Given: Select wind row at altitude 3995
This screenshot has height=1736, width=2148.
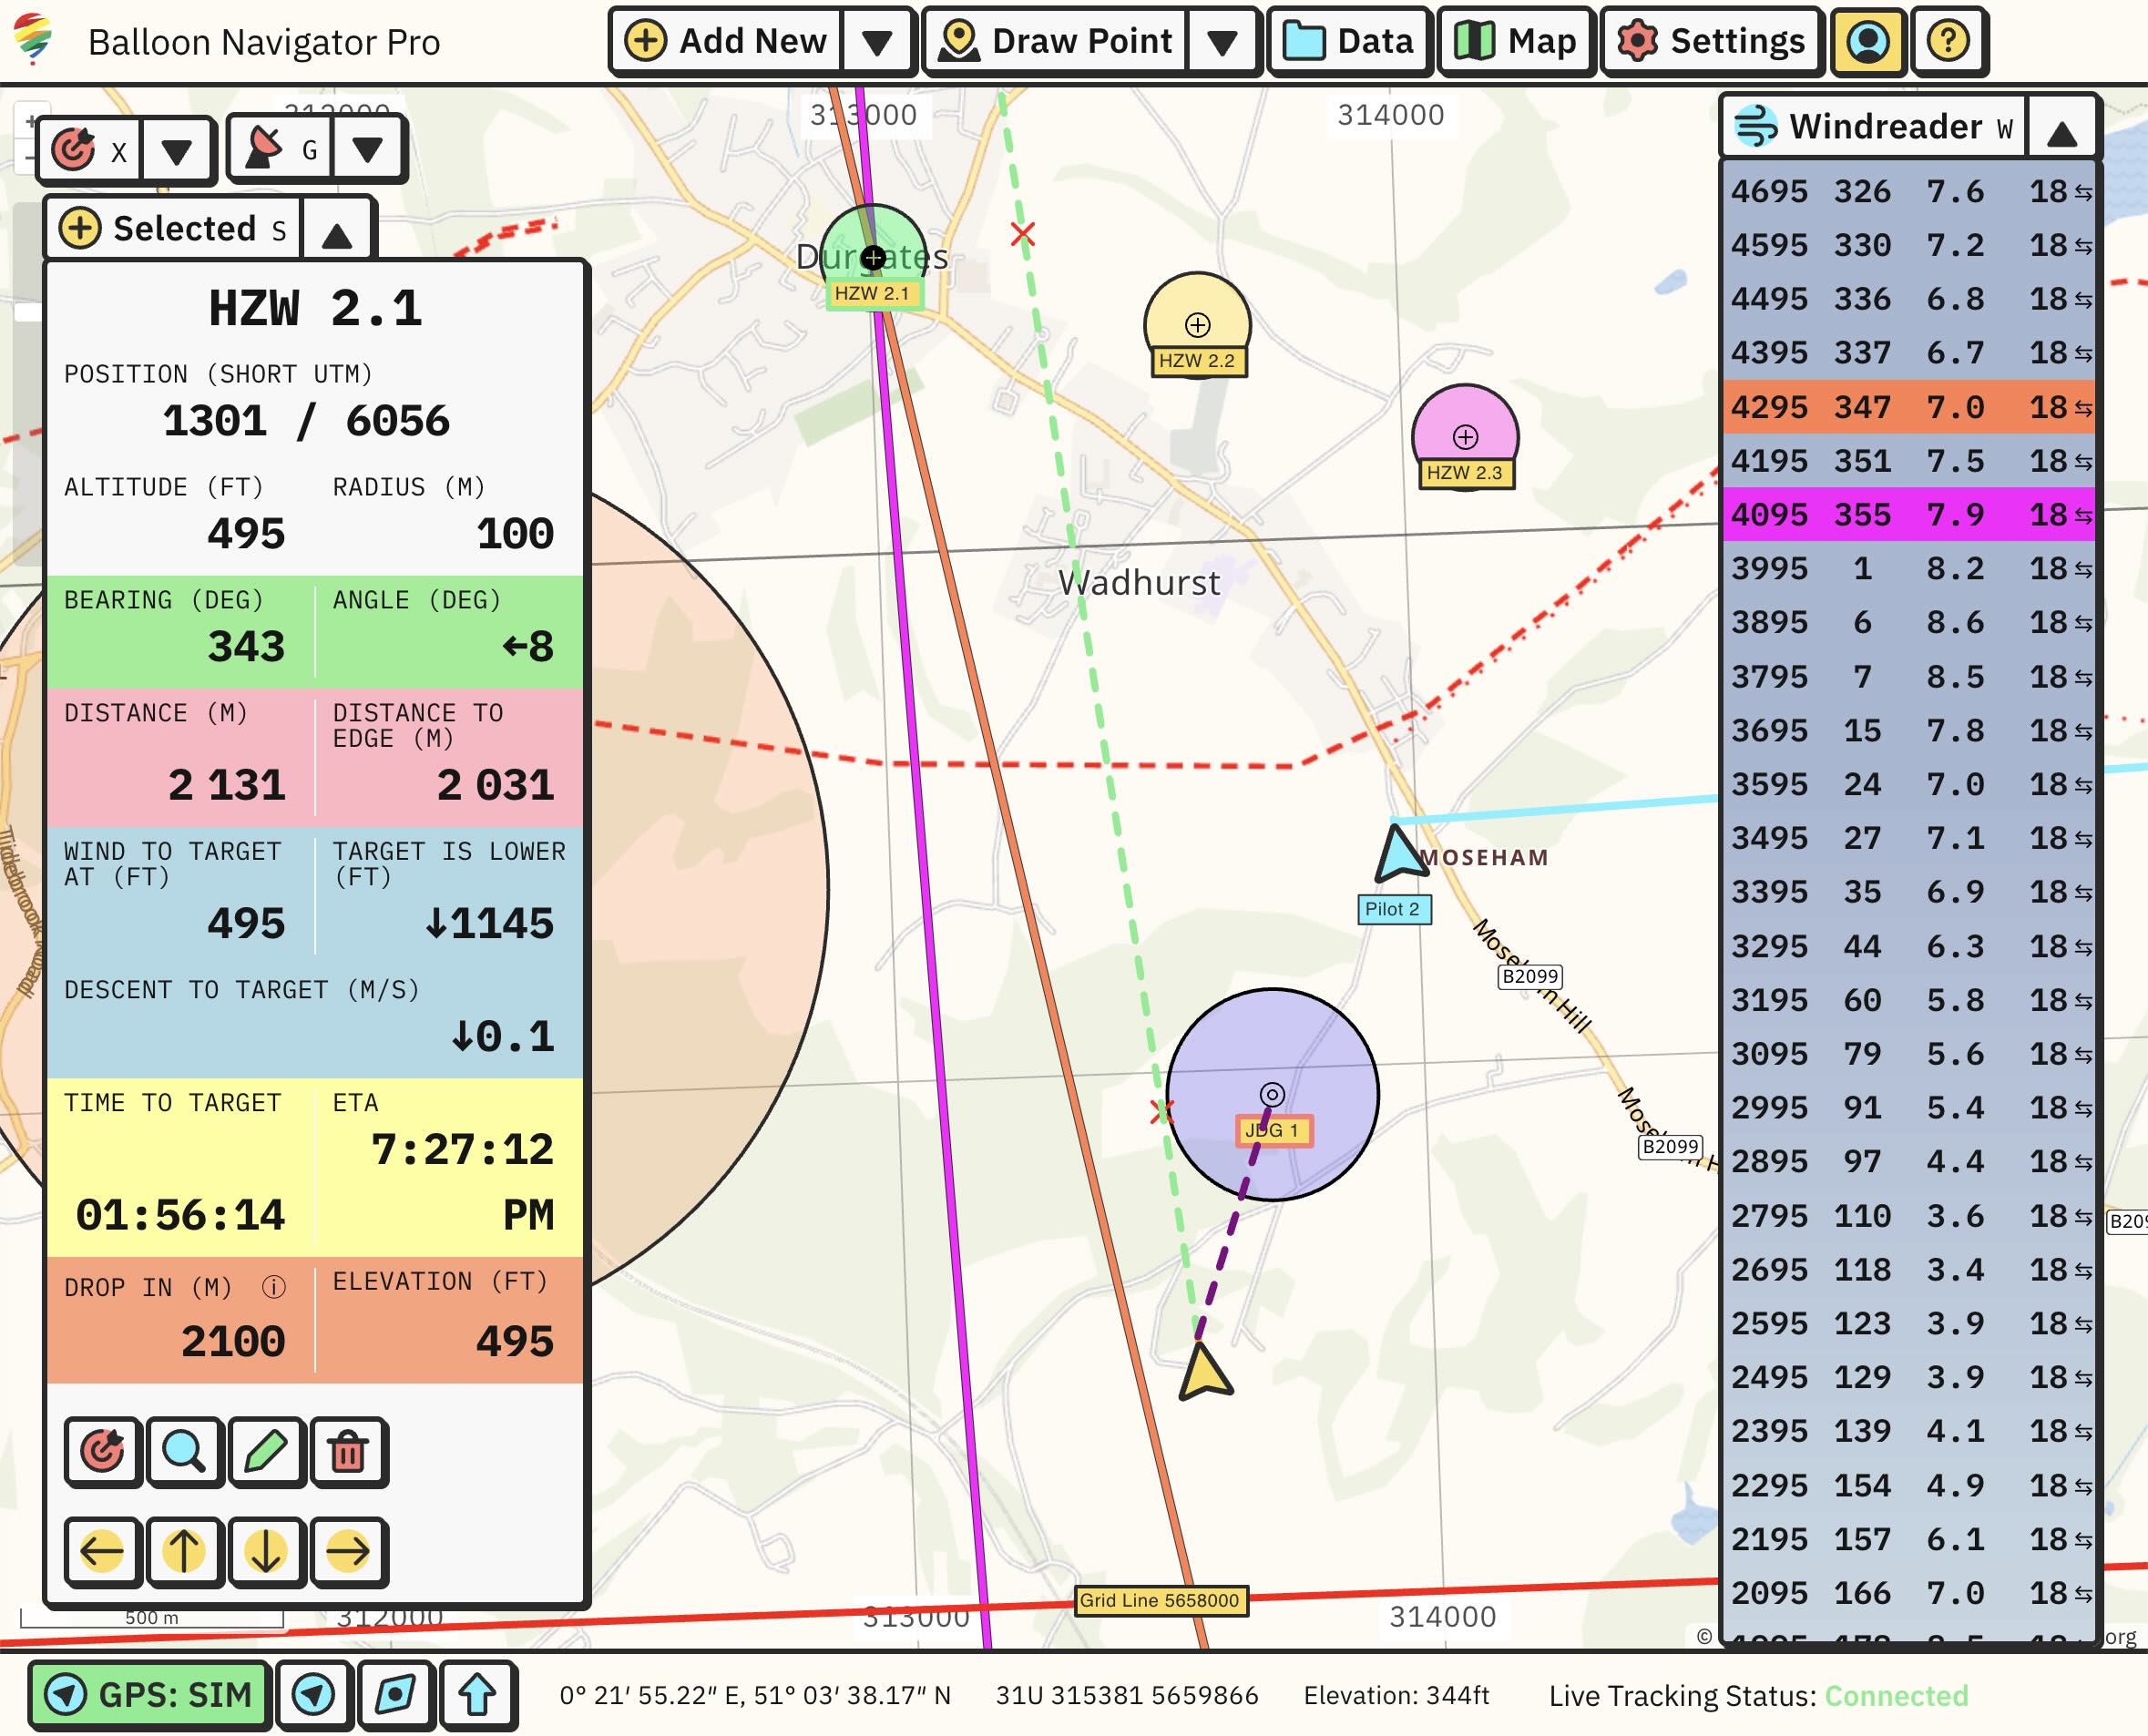Looking at the screenshot, I should point(1908,568).
